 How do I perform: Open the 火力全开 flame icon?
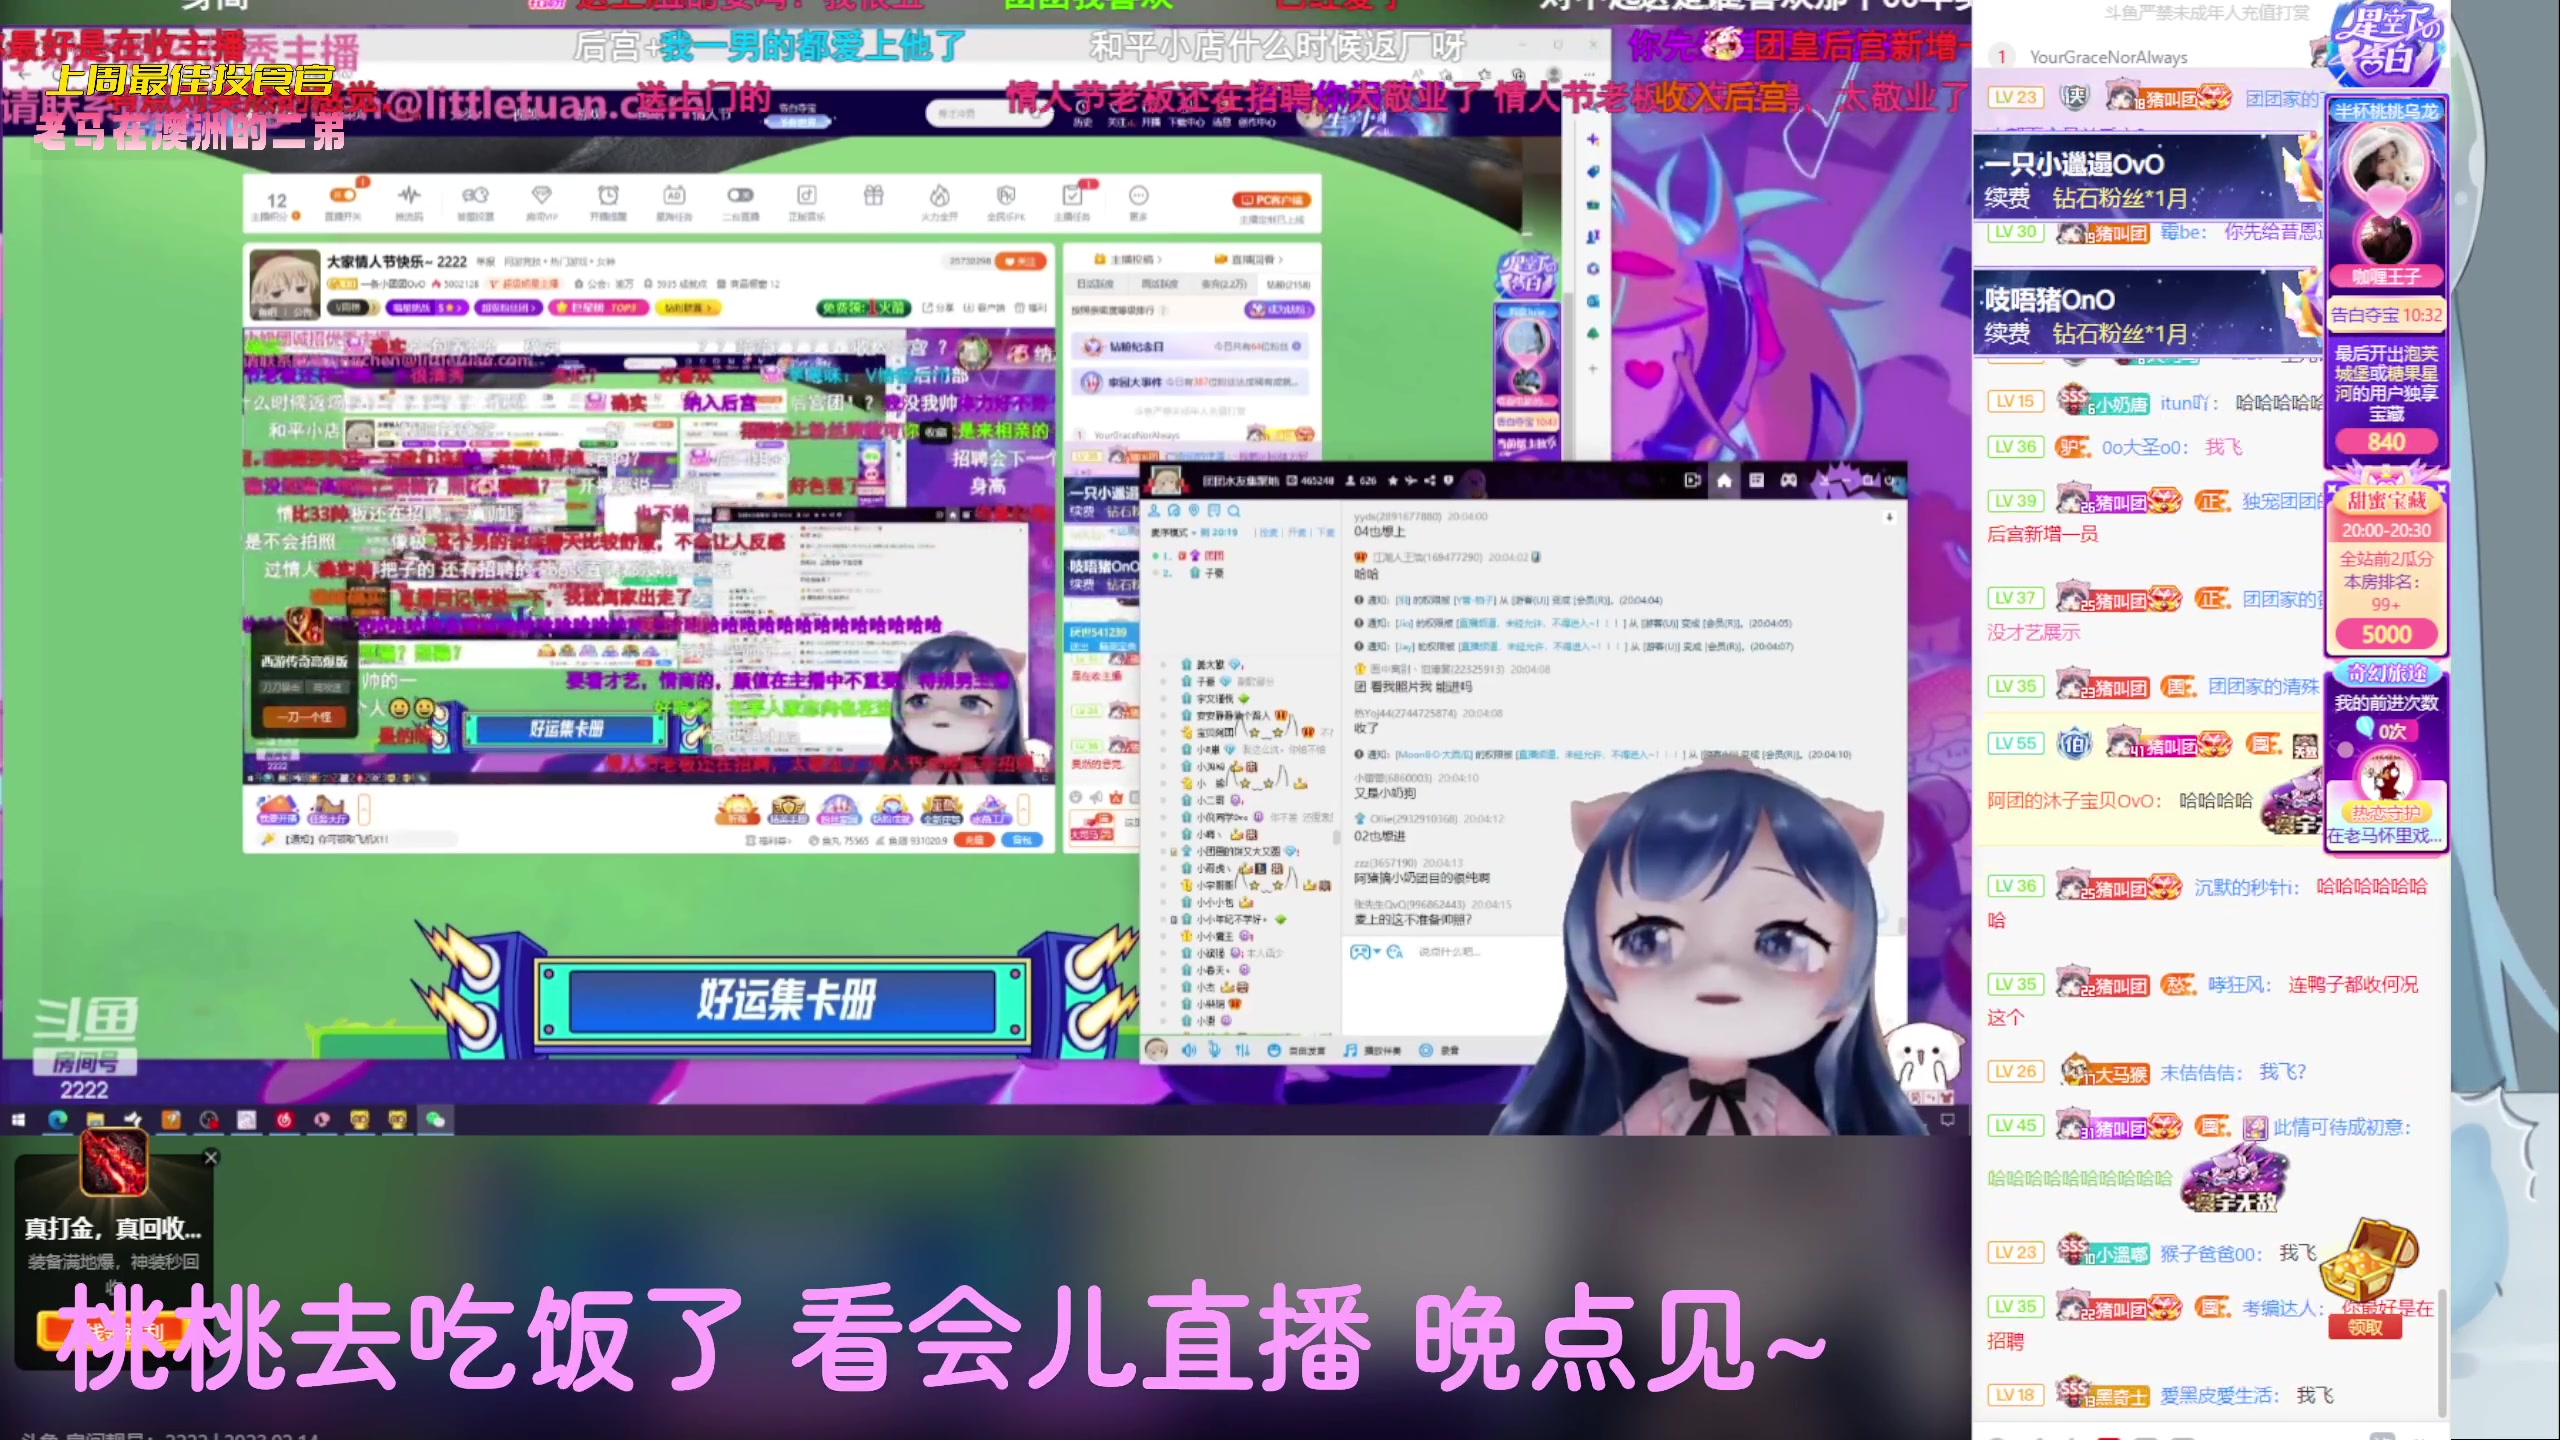[940, 195]
